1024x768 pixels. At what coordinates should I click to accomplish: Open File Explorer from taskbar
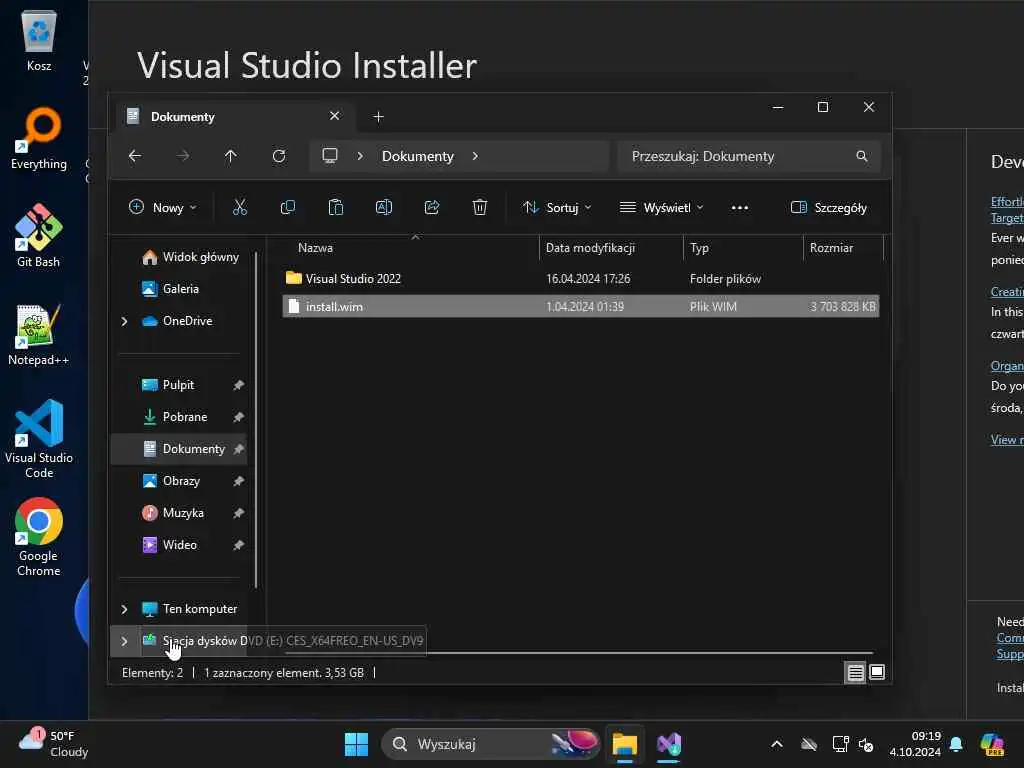click(624, 744)
